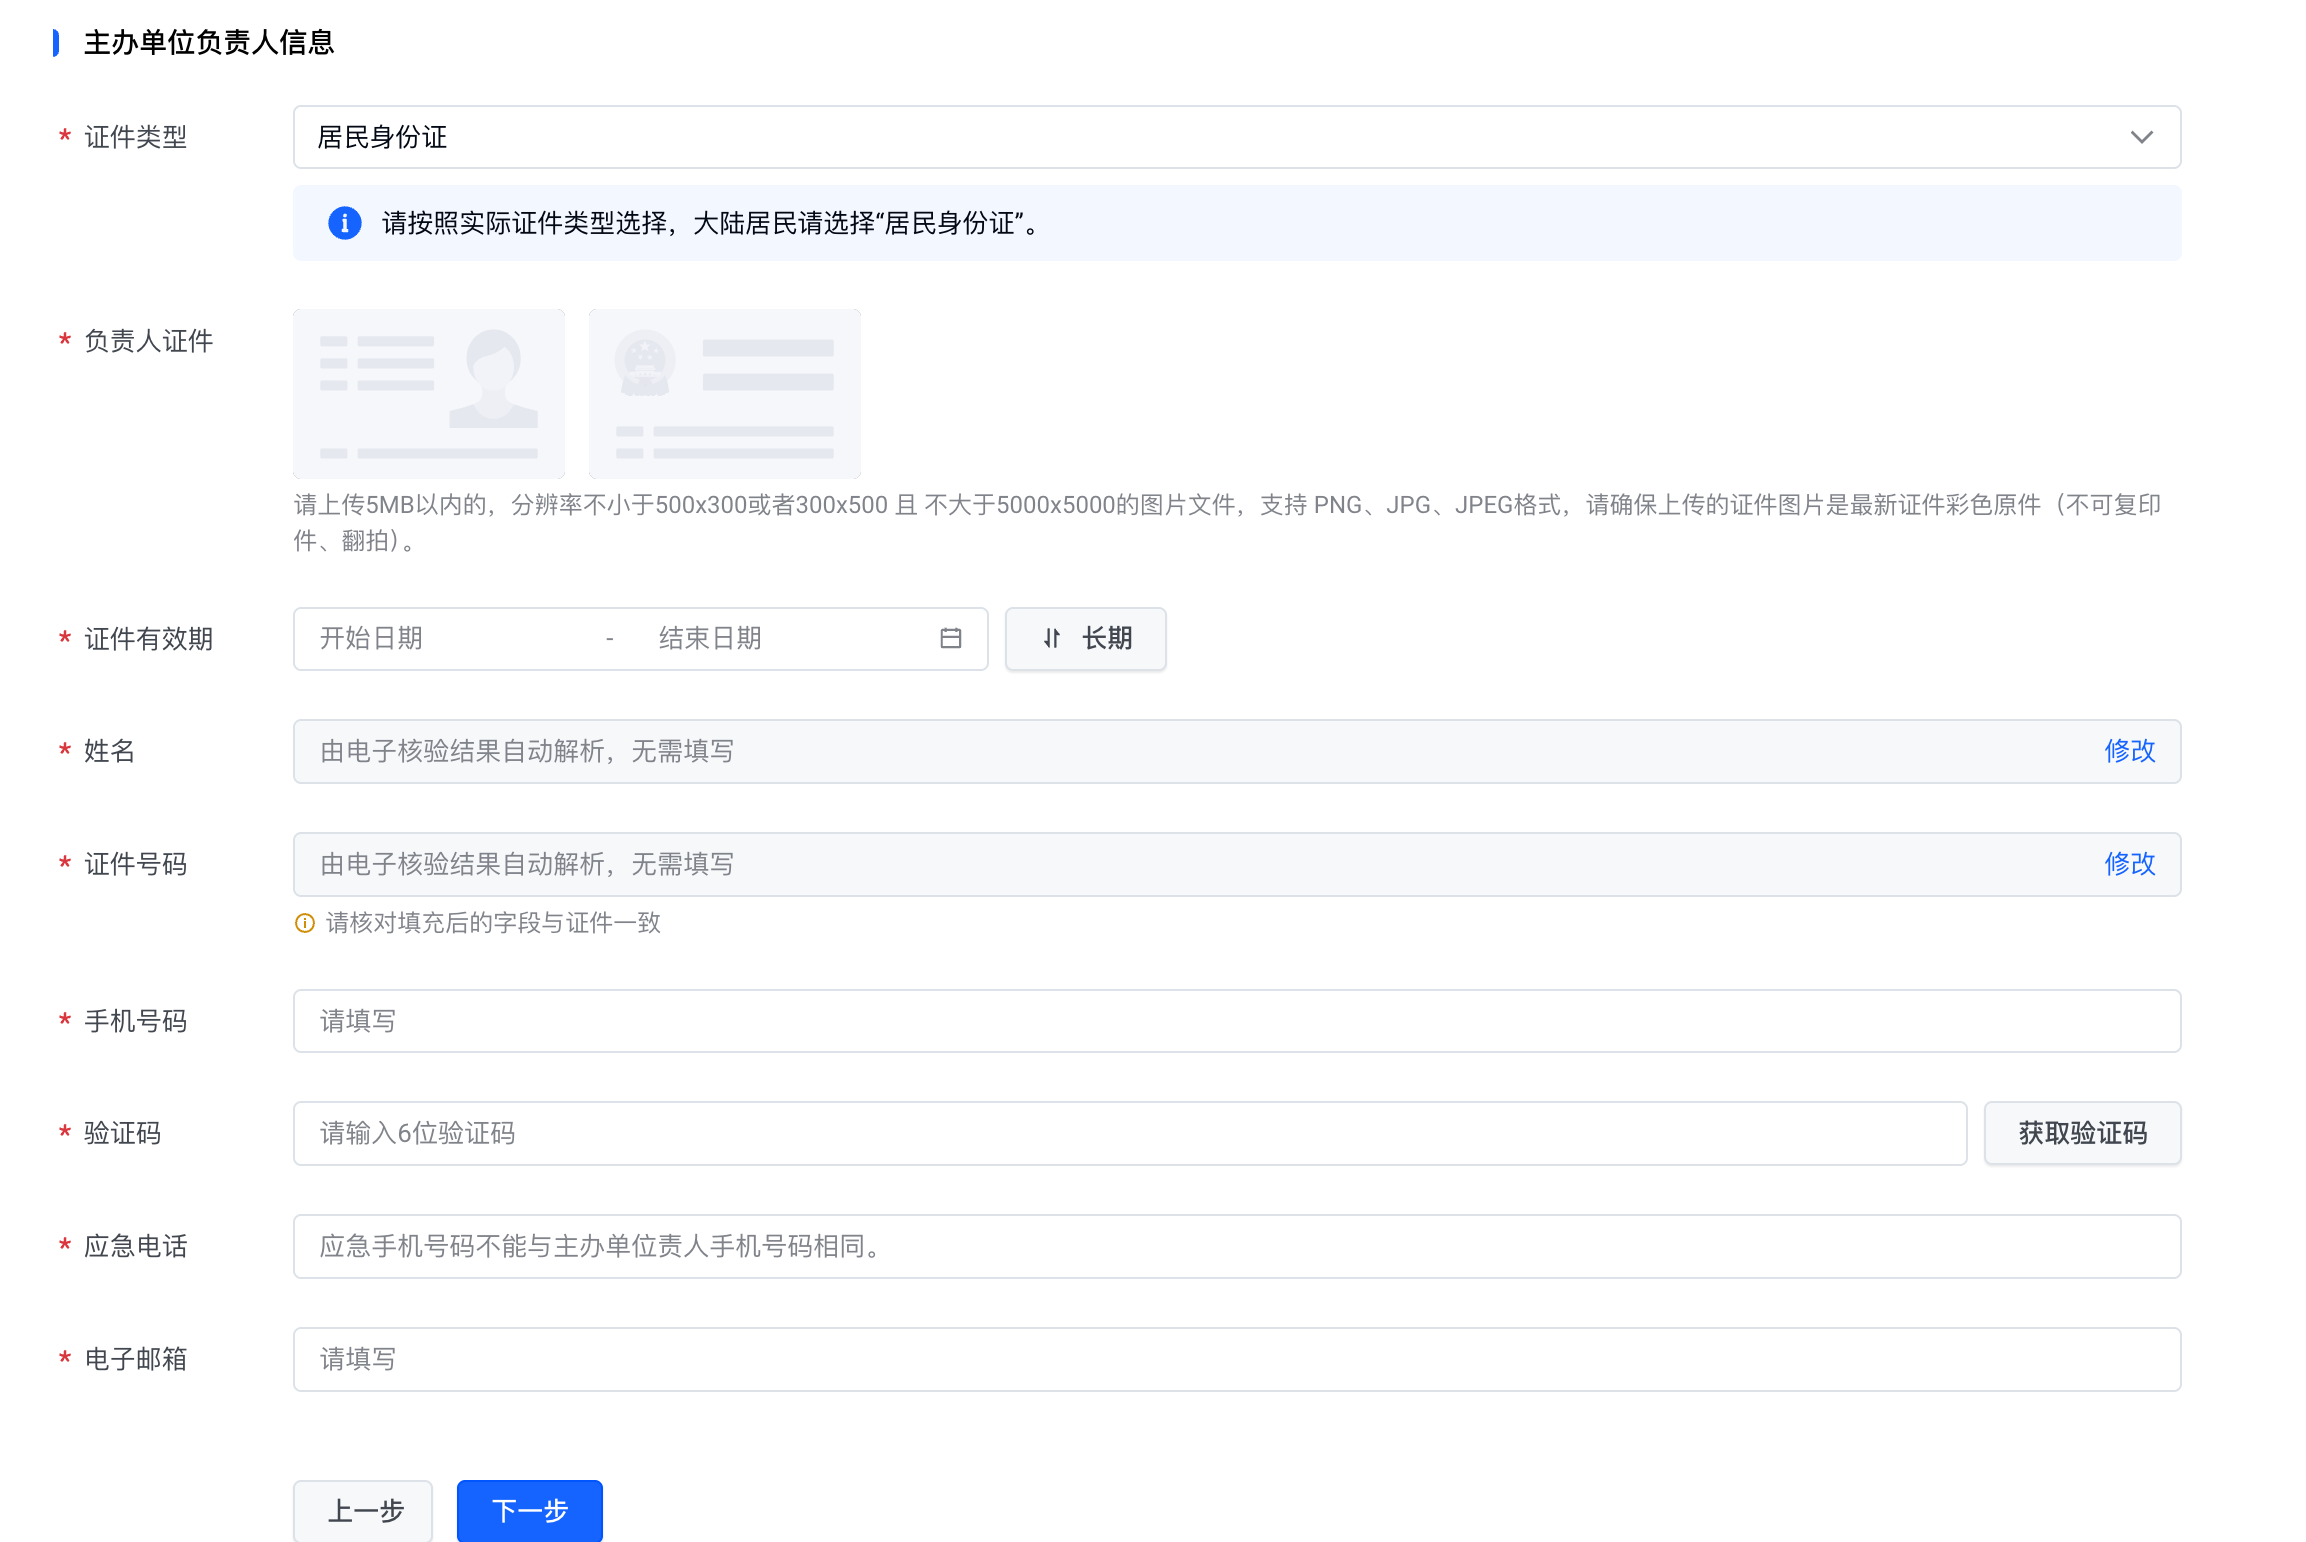Viewport: 2306px width, 1542px height.
Task: Click 修改 link in the 姓名 field
Action: coord(2129,751)
